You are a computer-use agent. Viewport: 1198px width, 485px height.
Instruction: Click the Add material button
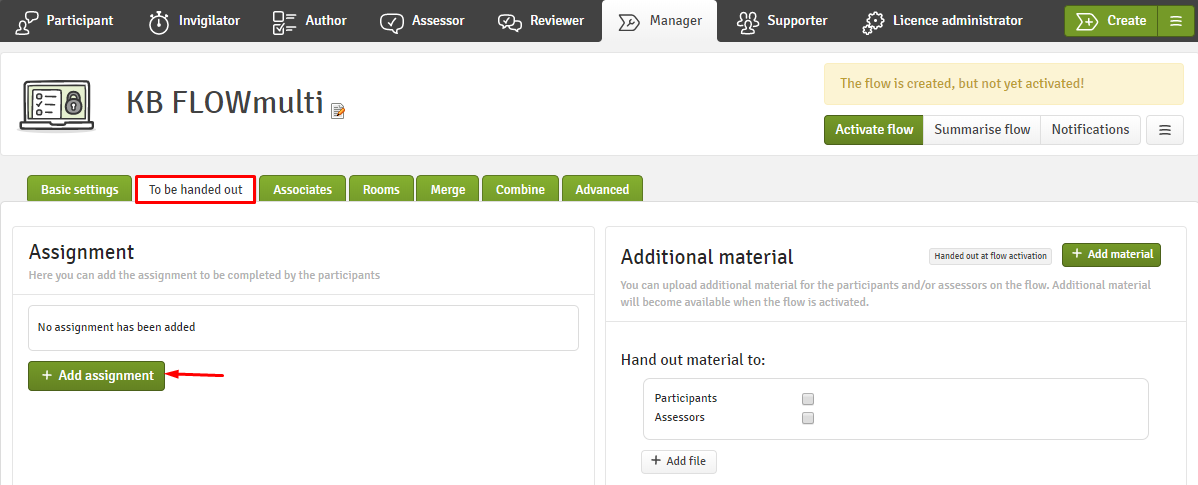pos(1112,254)
